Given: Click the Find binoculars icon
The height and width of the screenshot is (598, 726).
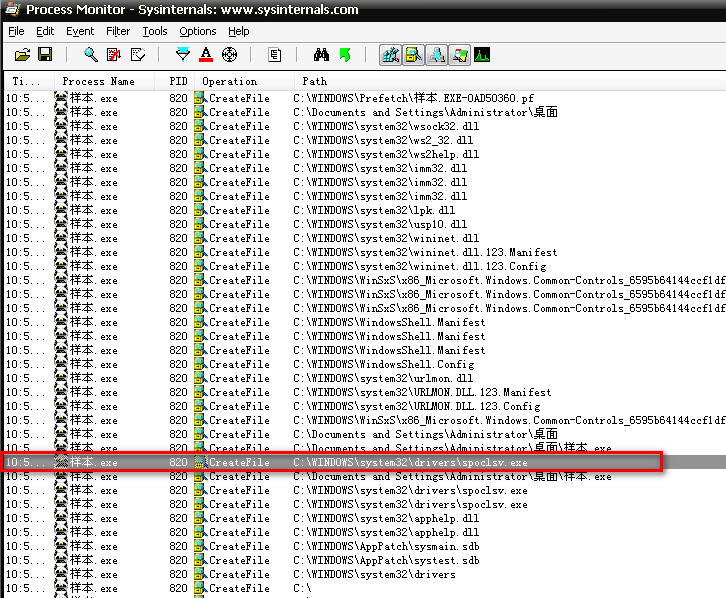Looking at the screenshot, I should coord(321,55).
